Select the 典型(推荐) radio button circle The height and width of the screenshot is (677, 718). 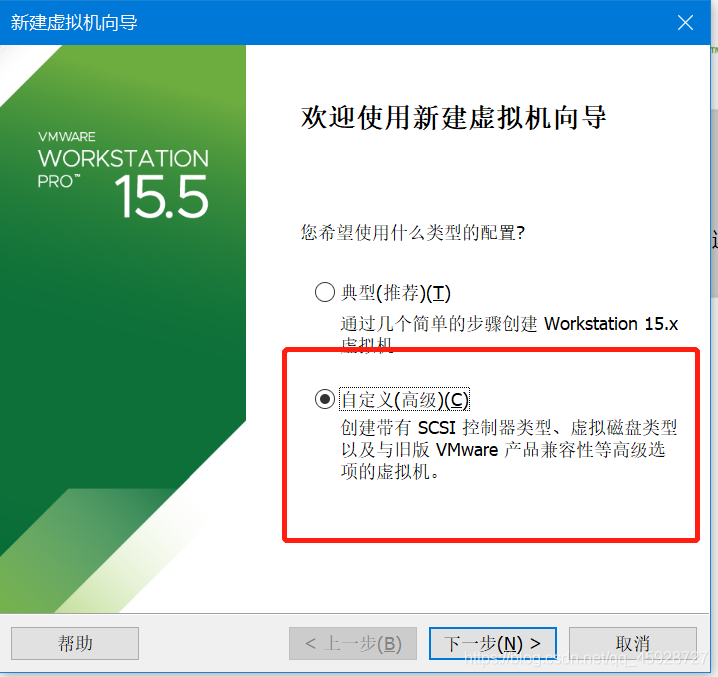tap(325, 292)
